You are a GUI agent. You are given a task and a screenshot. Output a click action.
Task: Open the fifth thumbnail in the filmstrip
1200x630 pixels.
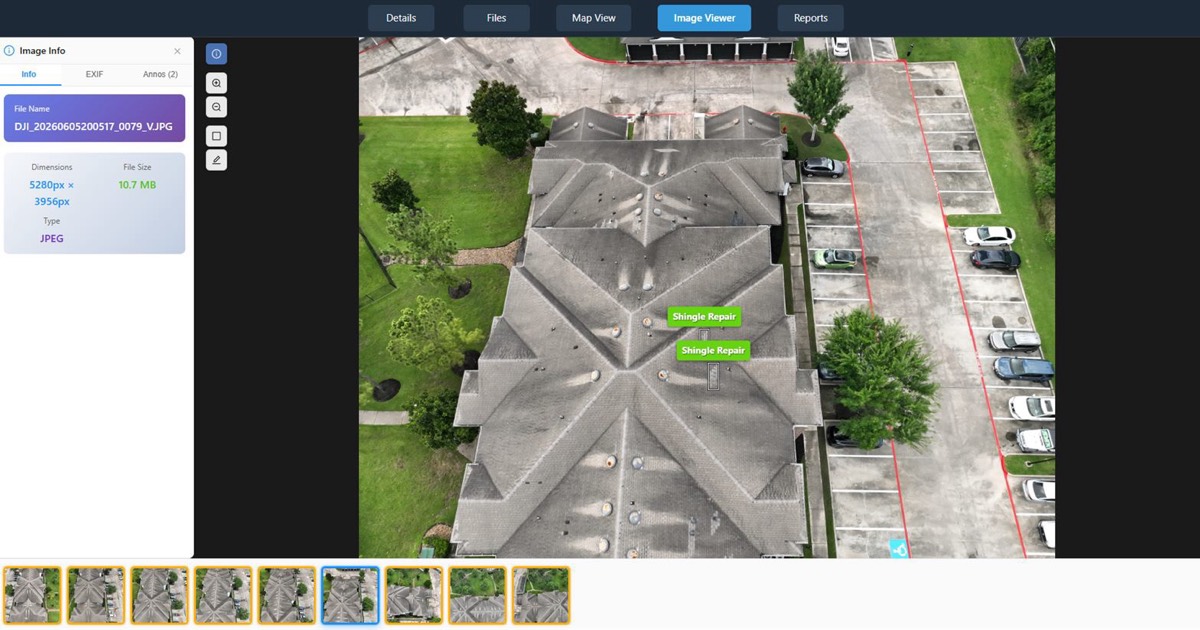[287, 595]
